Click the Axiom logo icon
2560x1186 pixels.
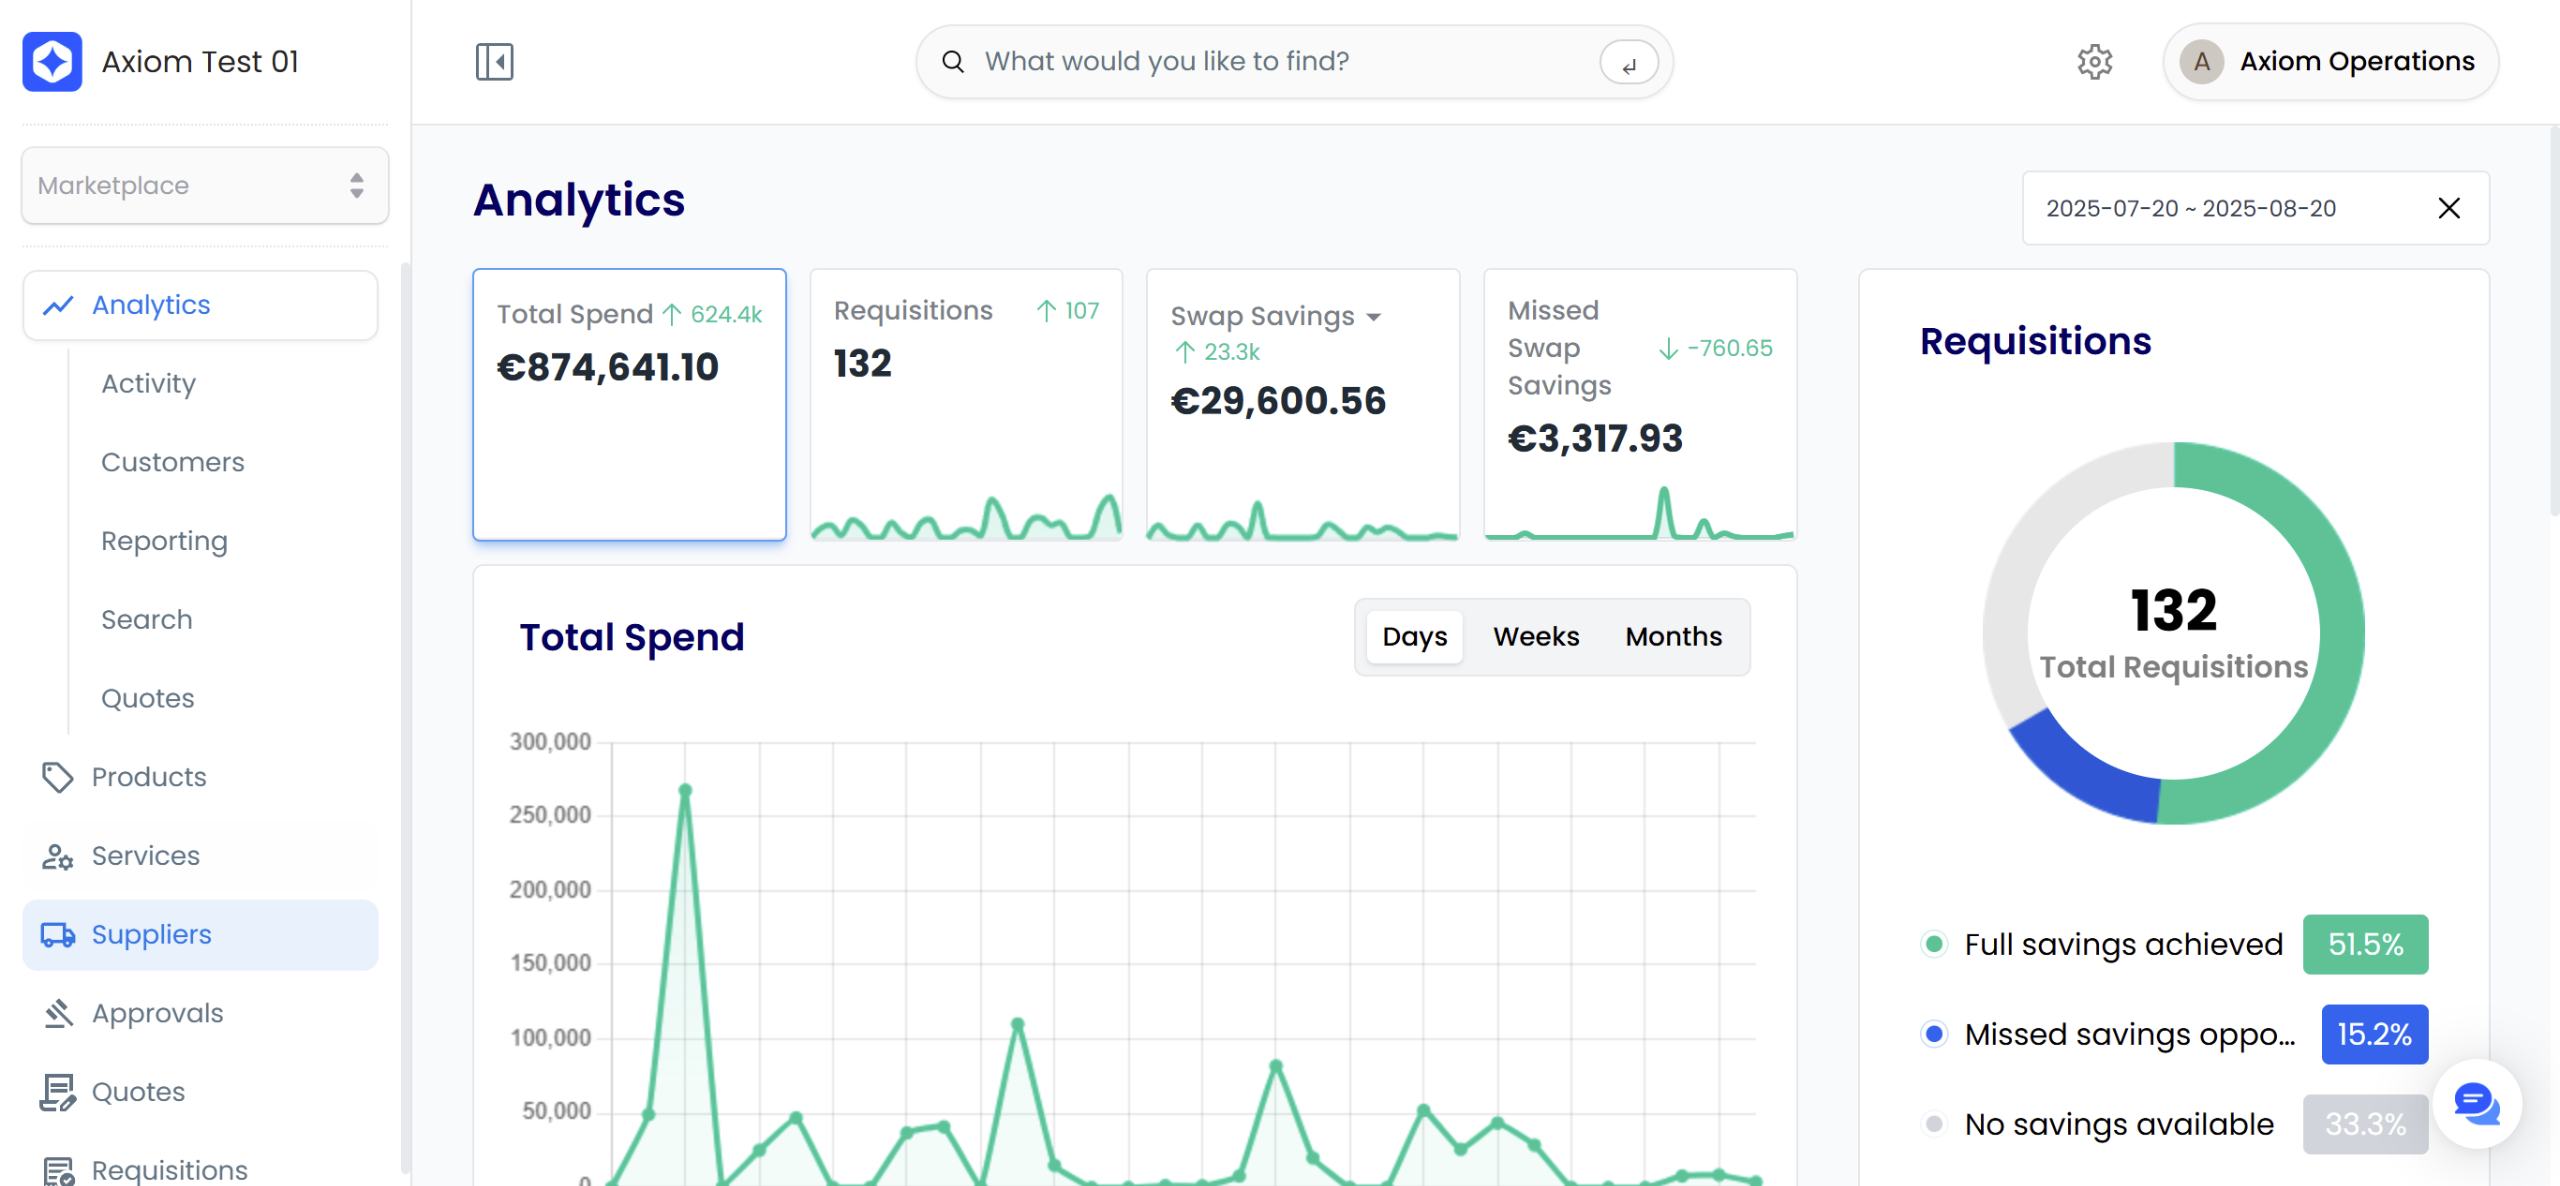tap(52, 62)
